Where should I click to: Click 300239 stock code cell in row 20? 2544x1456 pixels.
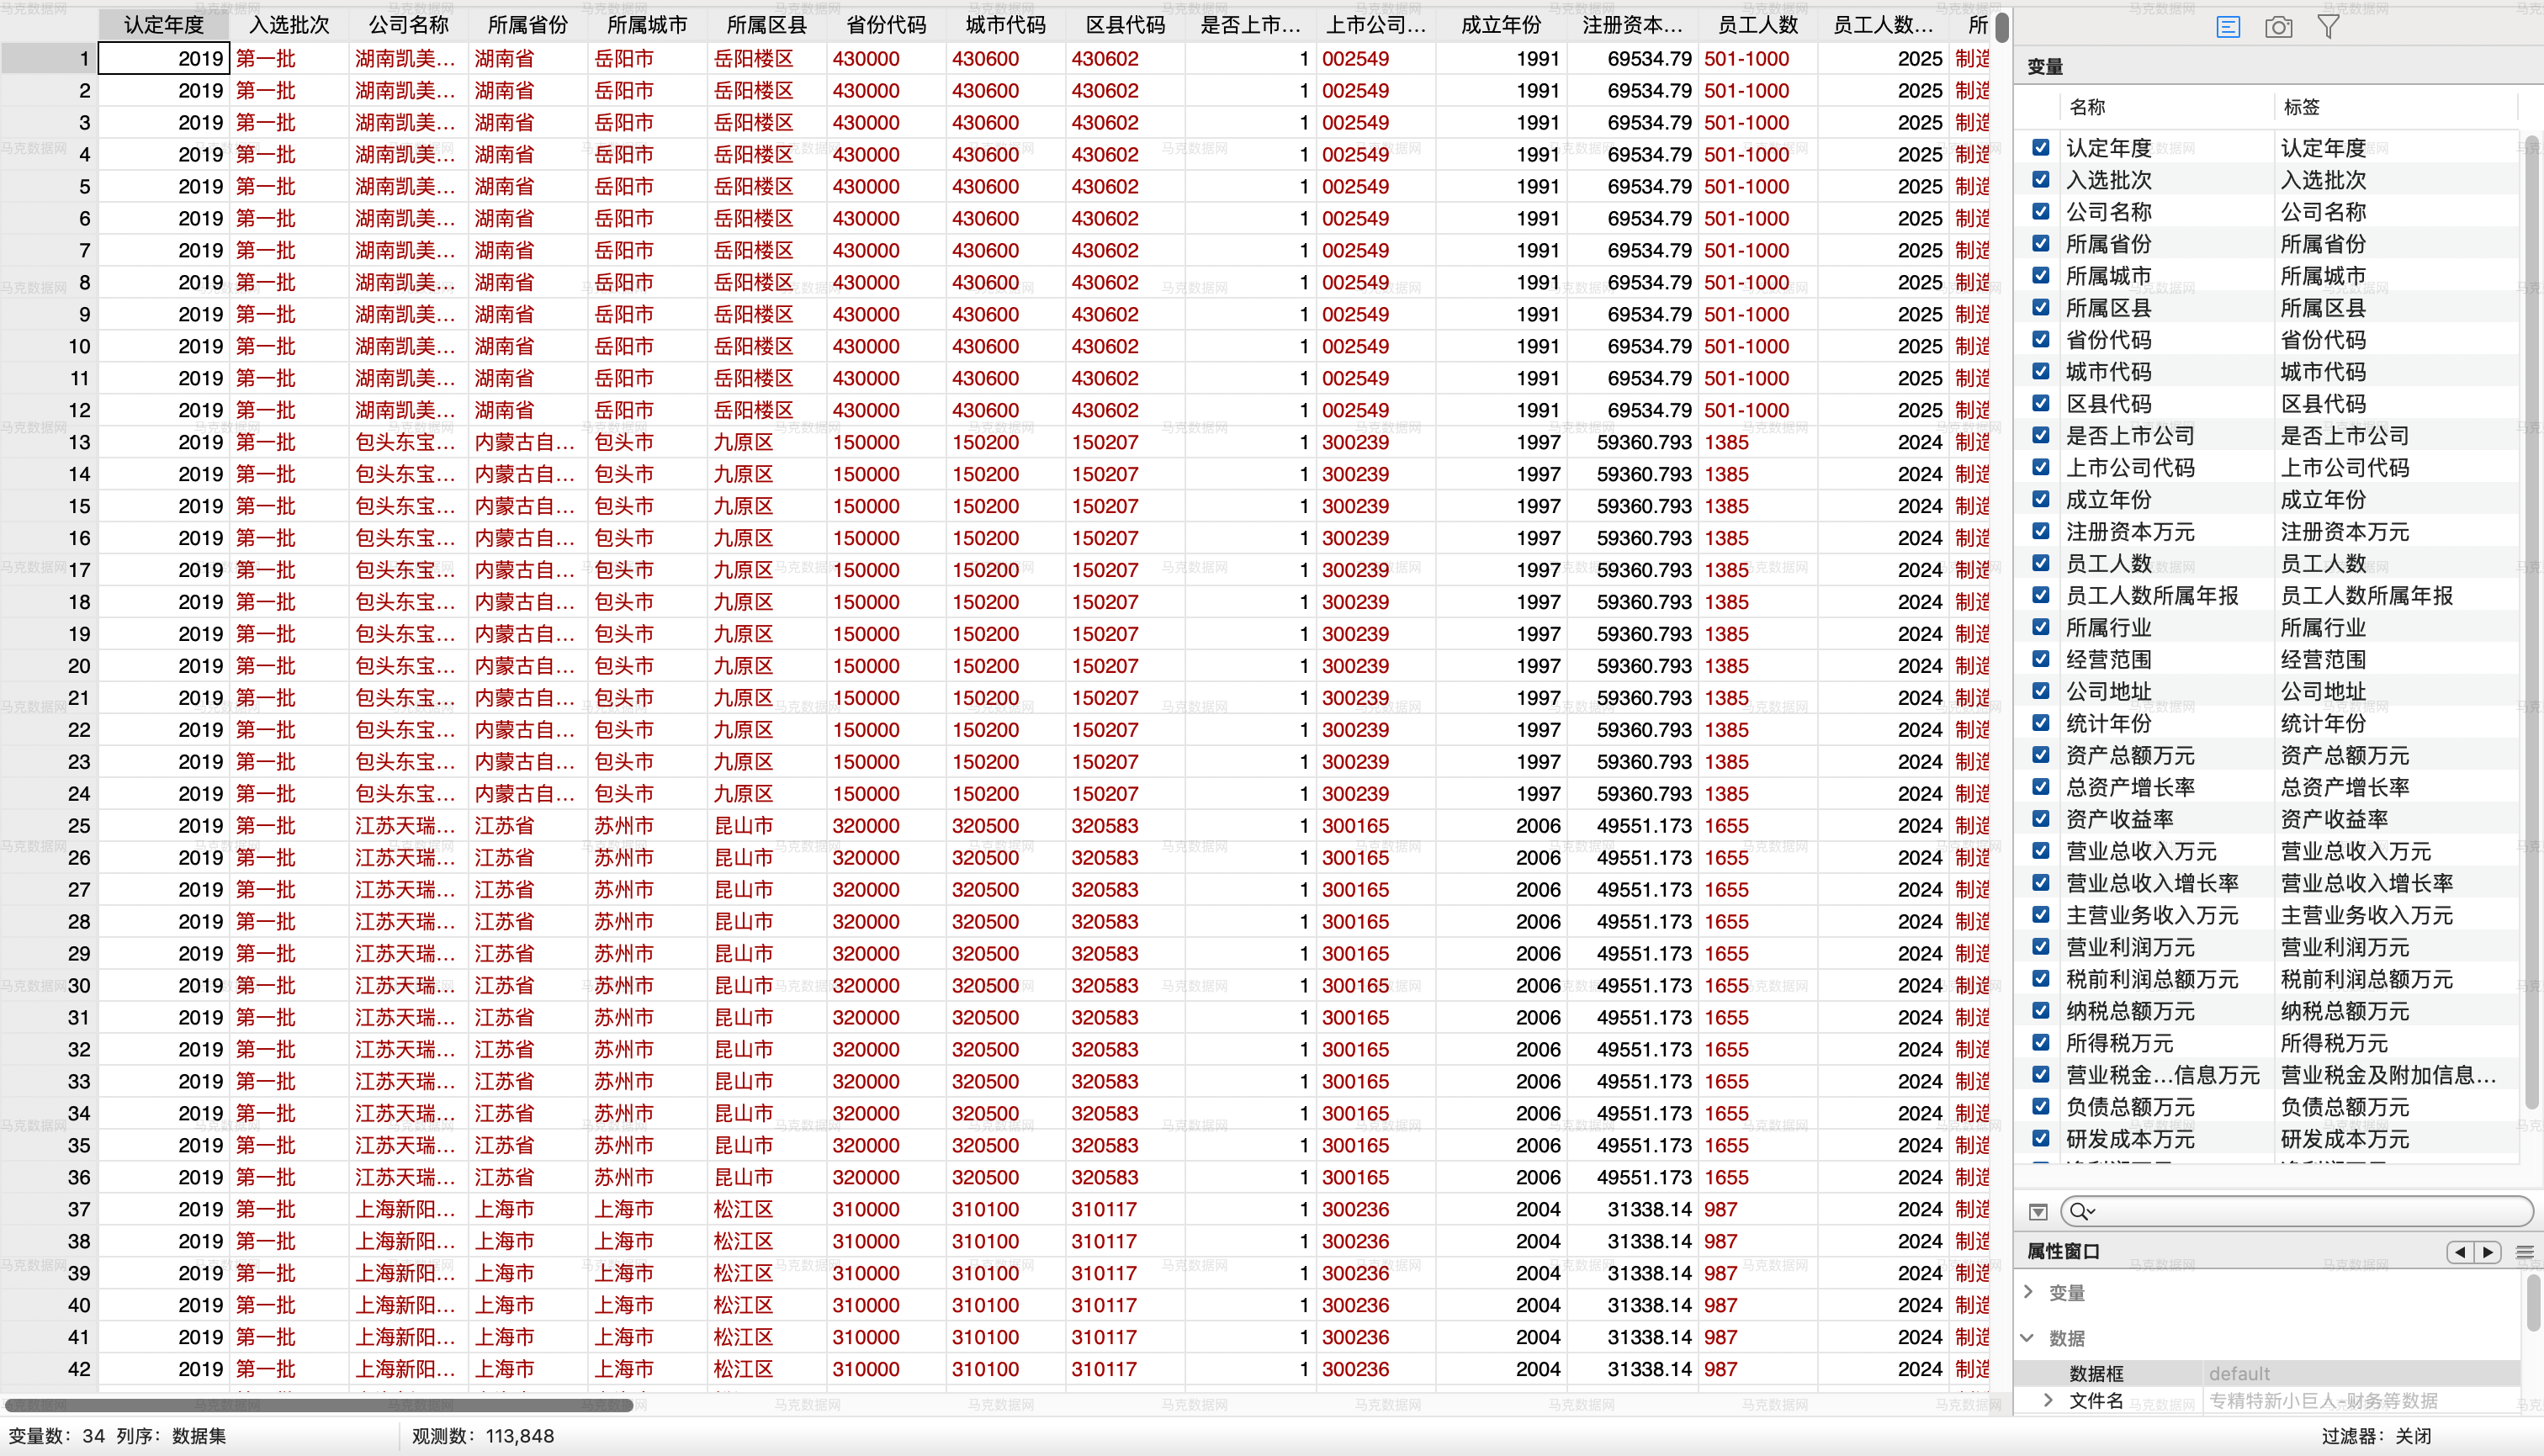click(1376, 666)
